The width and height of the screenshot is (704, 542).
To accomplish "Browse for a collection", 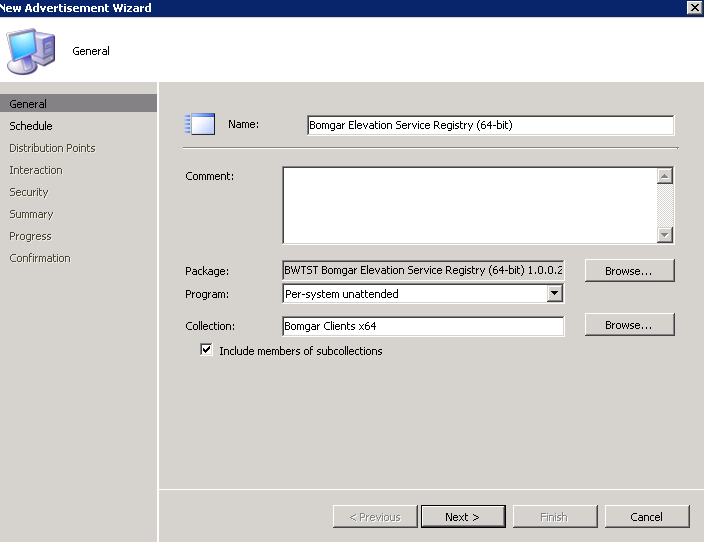I will pos(629,325).
